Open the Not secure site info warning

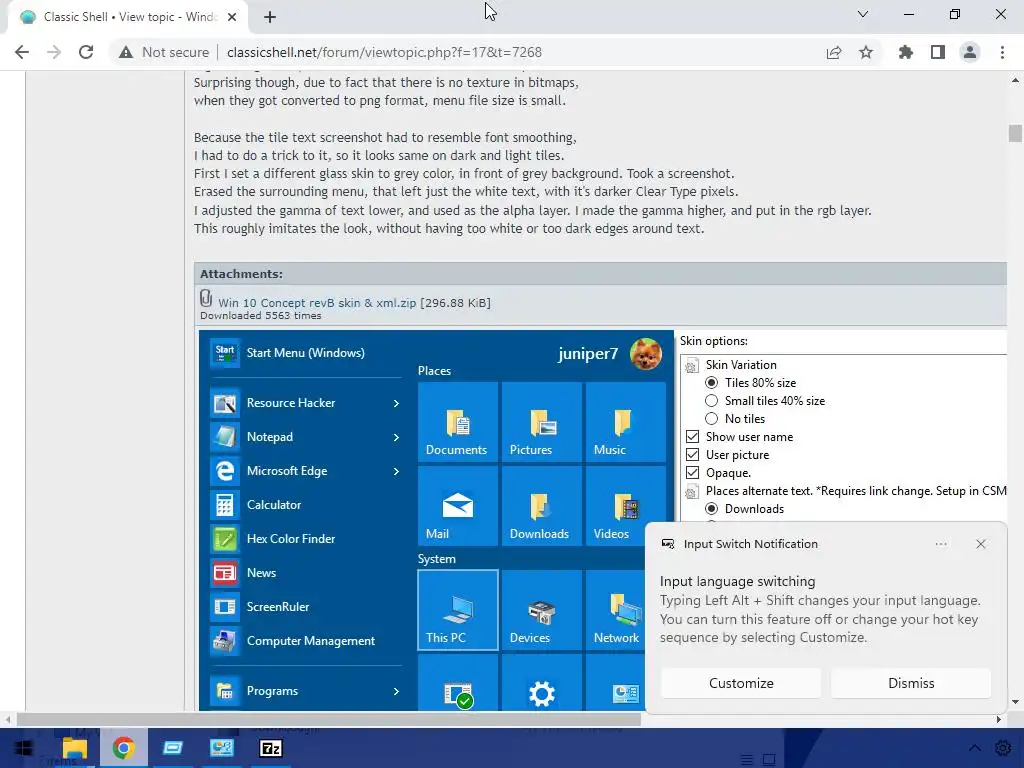coord(164,52)
